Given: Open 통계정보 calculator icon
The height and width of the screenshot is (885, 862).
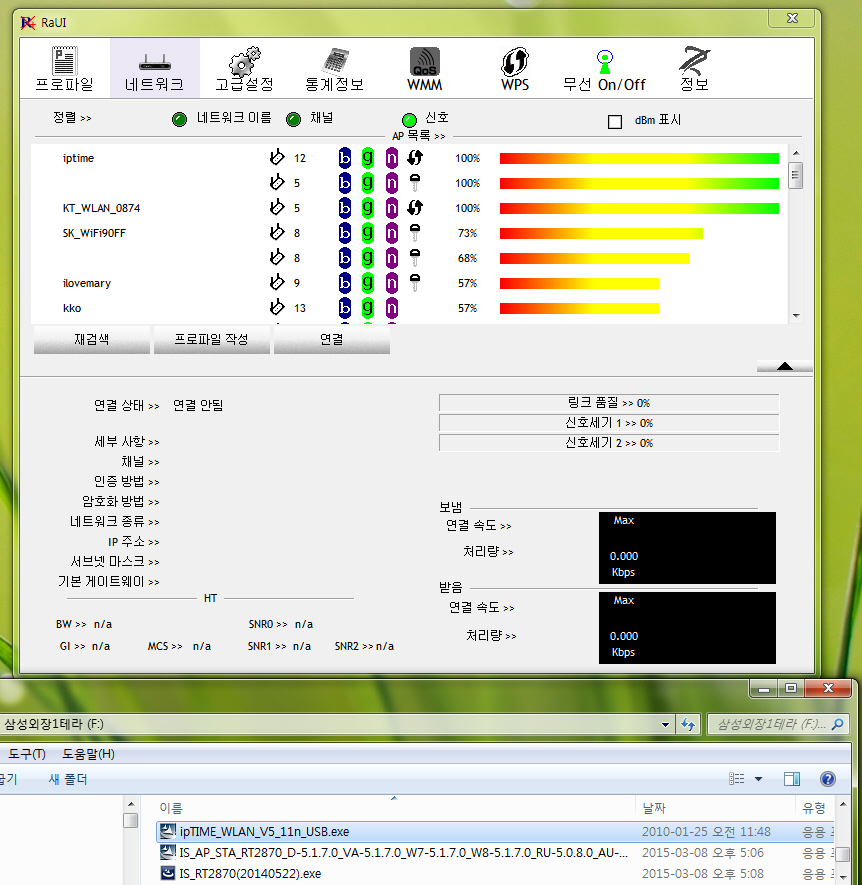Looking at the screenshot, I should coord(335,61).
